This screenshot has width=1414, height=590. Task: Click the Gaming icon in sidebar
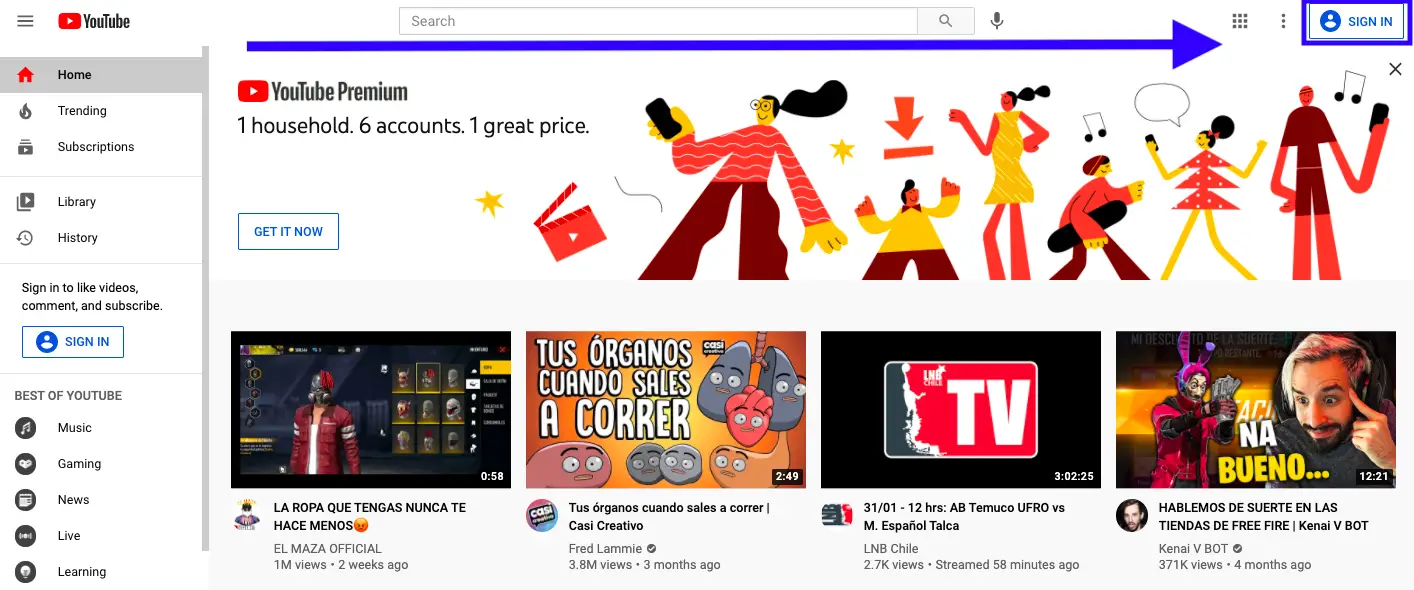pyautogui.click(x=26, y=464)
